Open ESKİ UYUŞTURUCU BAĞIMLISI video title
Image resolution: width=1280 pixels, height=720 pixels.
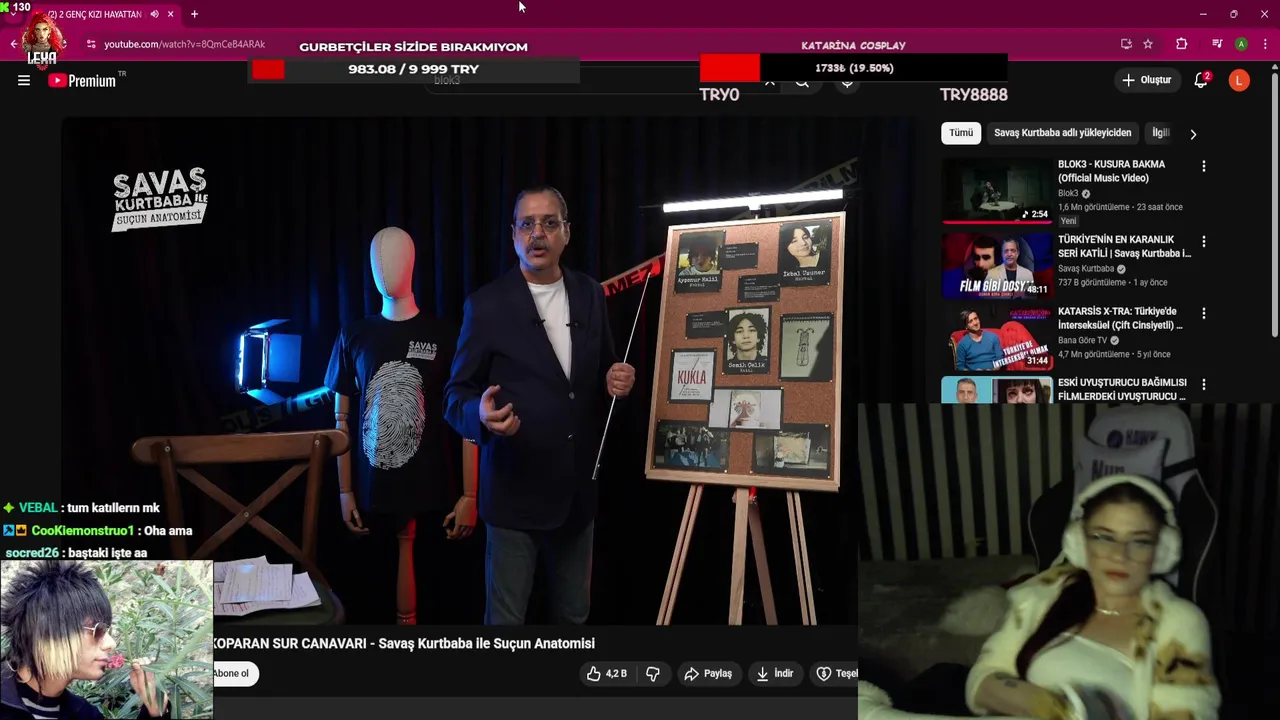coord(1122,389)
